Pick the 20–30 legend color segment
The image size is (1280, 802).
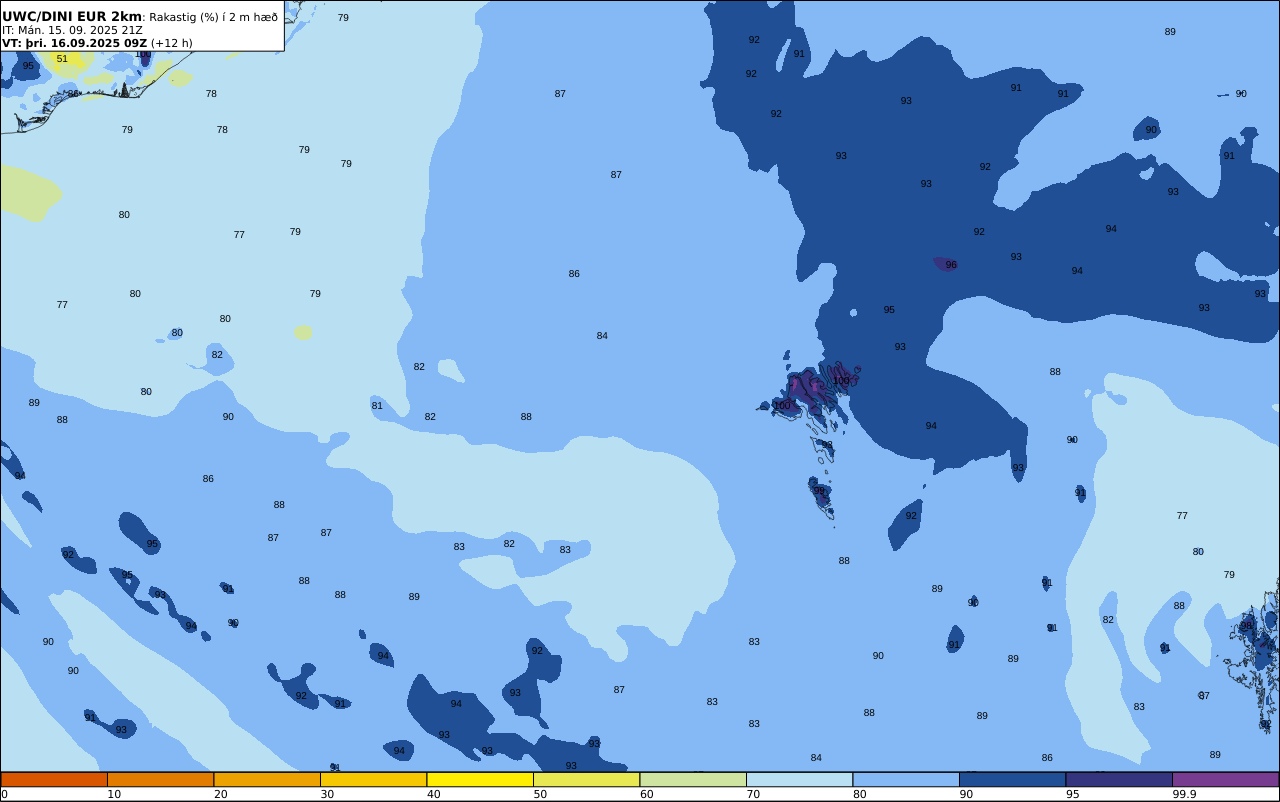coord(267,779)
